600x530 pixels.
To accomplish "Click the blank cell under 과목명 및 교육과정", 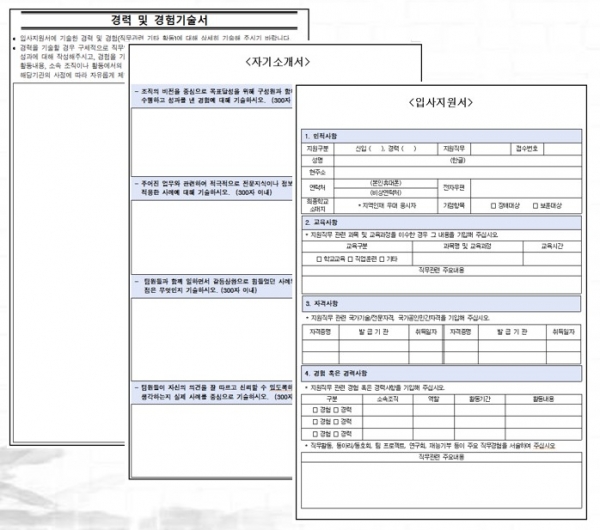I will coord(468,259).
